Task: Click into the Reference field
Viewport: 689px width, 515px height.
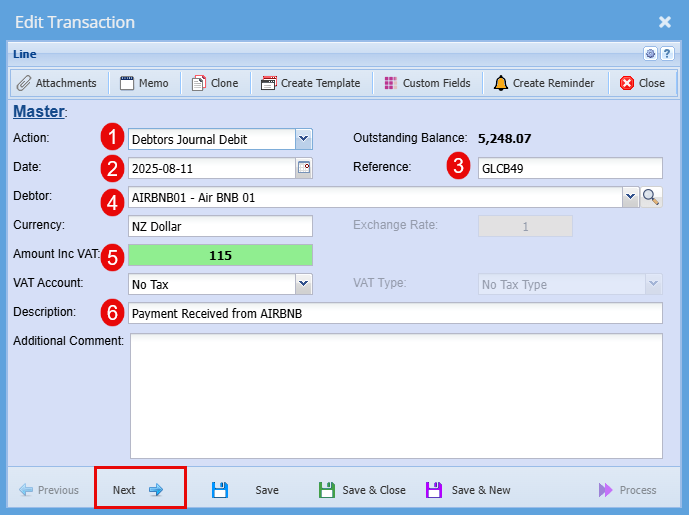Action: [x=569, y=168]
